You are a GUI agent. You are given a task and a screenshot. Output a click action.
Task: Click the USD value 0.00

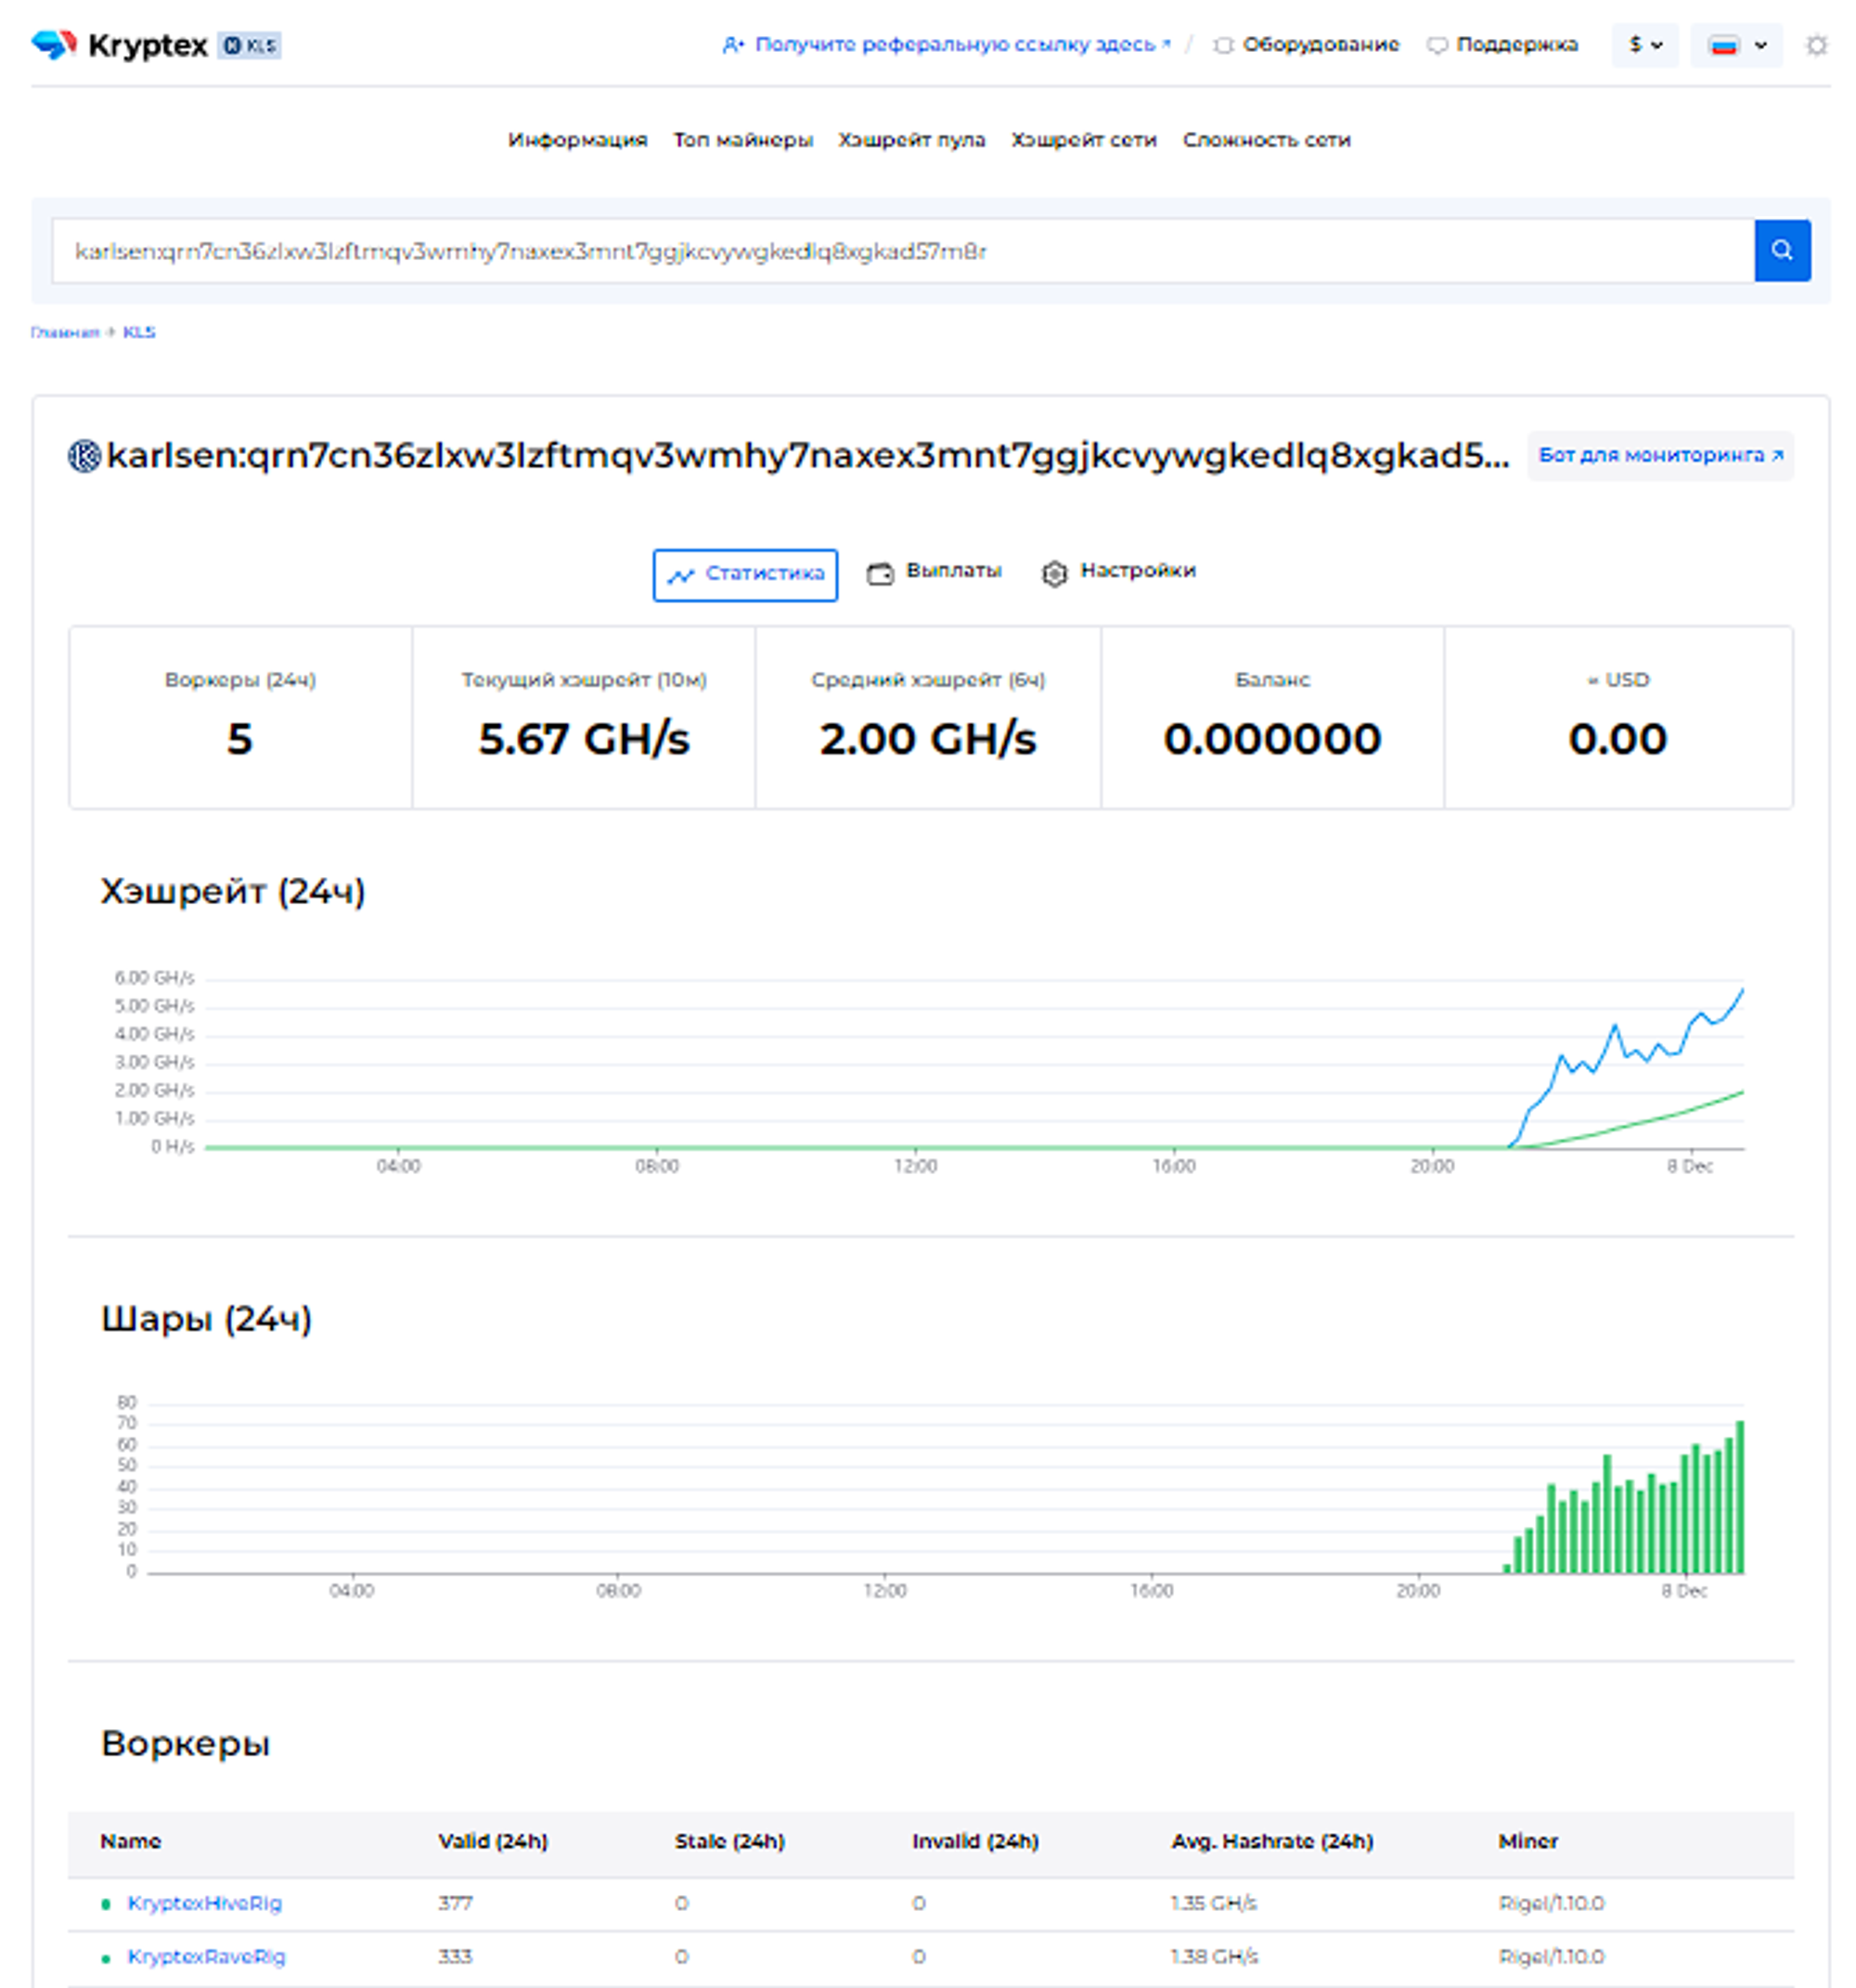coord(1617,739)
